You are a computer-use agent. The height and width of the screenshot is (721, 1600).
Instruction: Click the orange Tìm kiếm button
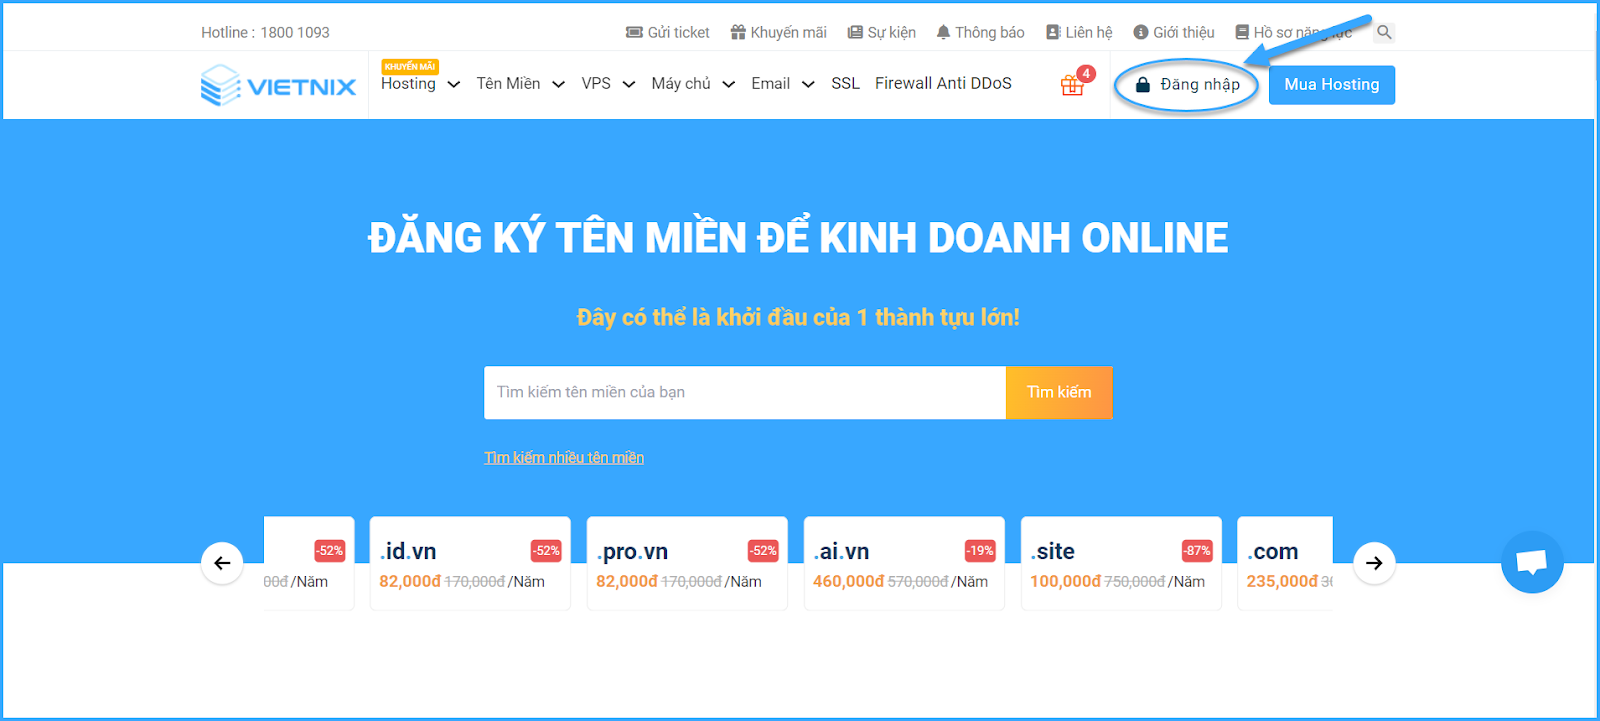click(1059, 392)
